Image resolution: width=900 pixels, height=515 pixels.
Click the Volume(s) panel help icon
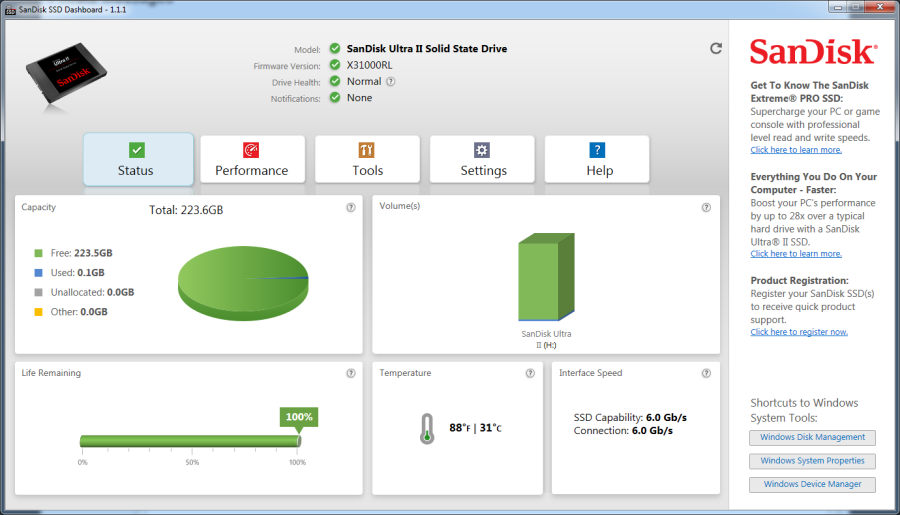point(706,207)
